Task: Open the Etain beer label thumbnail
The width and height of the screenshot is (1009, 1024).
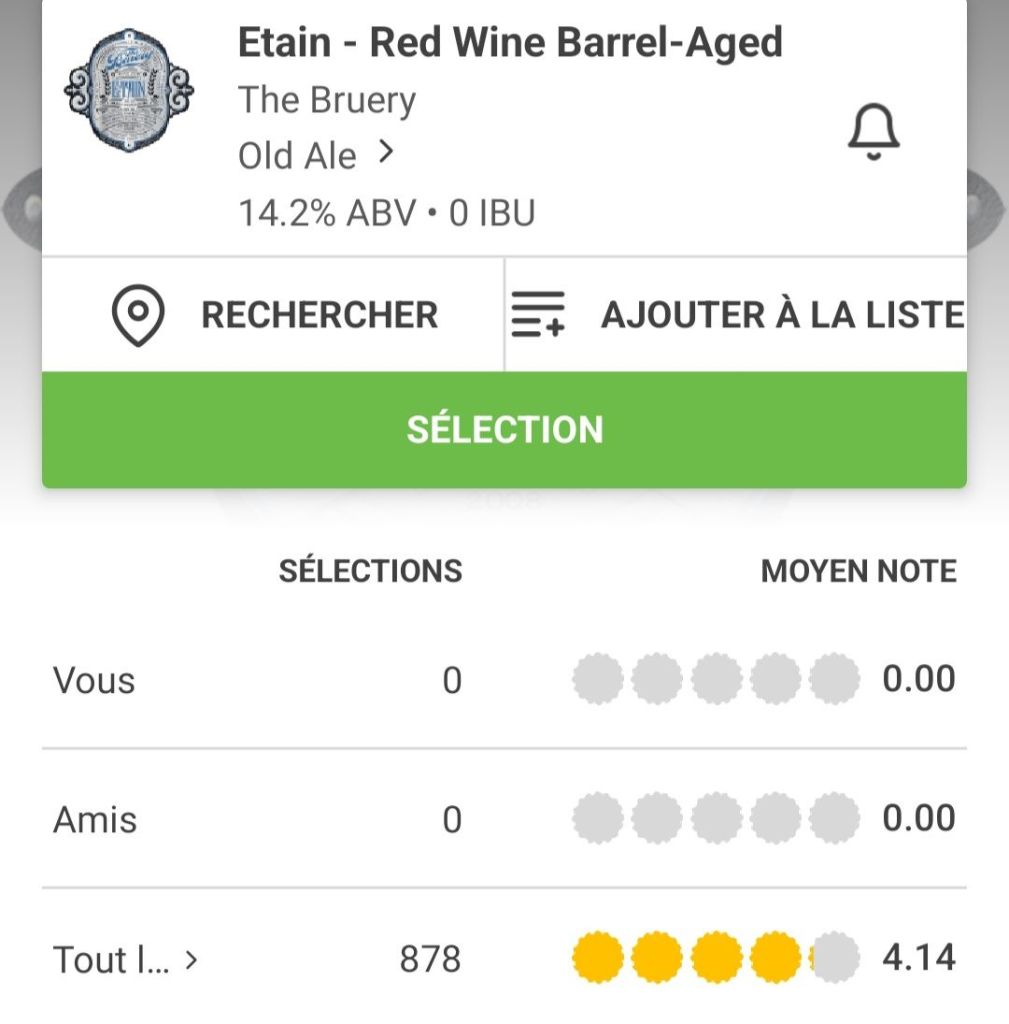Action: 128,92
